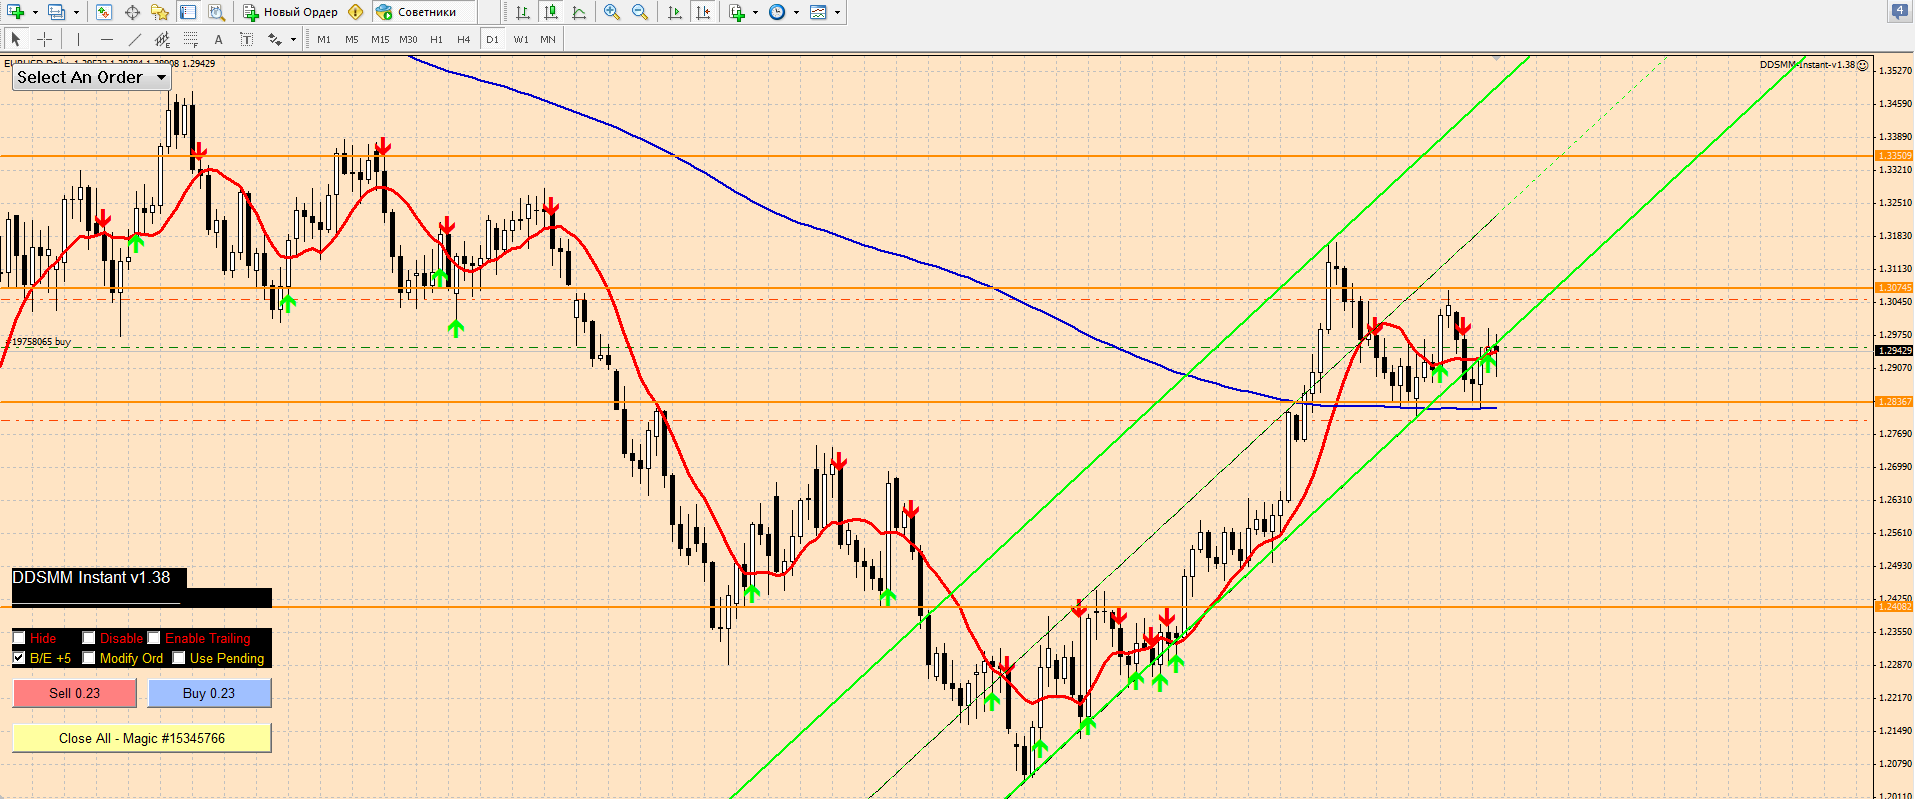
Task: Switch chart to line chart icon
Action: coord(579,12)
